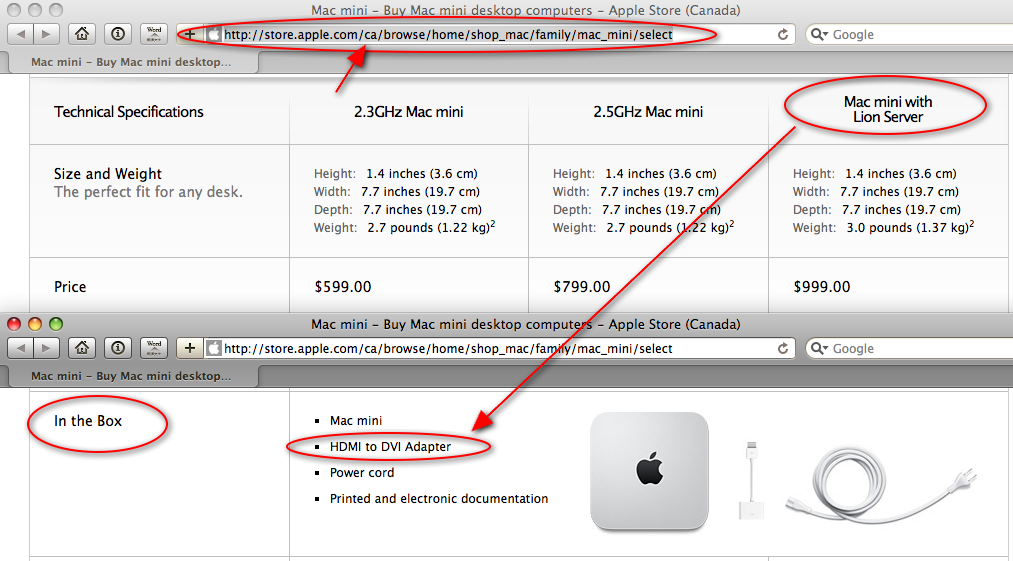The height and width of the screenshot is (561, 1013).
Task: Click the Size and Weight row label
Action: [x=108, y=174]
